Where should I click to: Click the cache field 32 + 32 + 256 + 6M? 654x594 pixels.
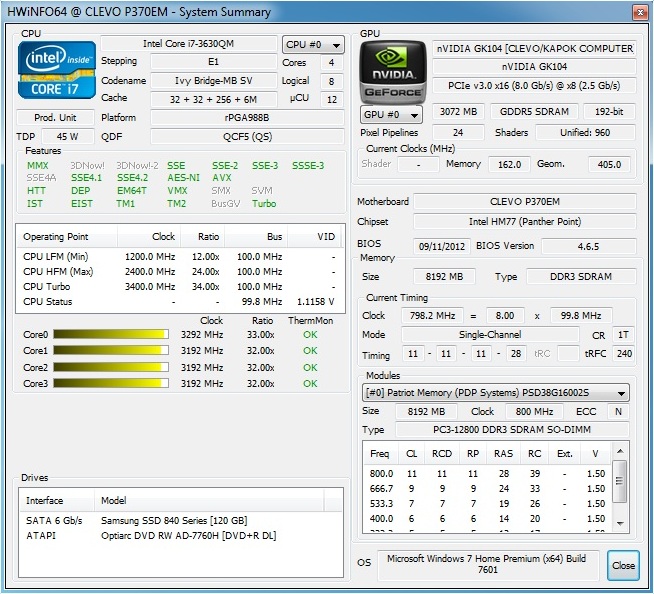(214, 99)
